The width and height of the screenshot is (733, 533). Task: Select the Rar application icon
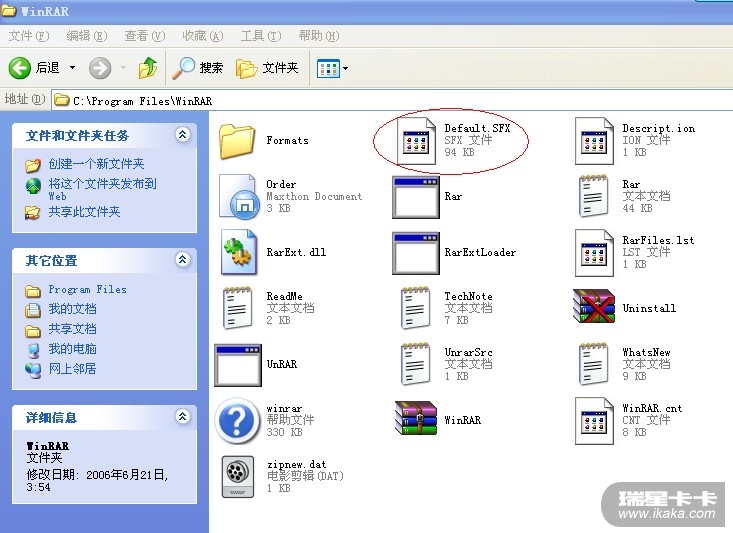coord(416,197)
